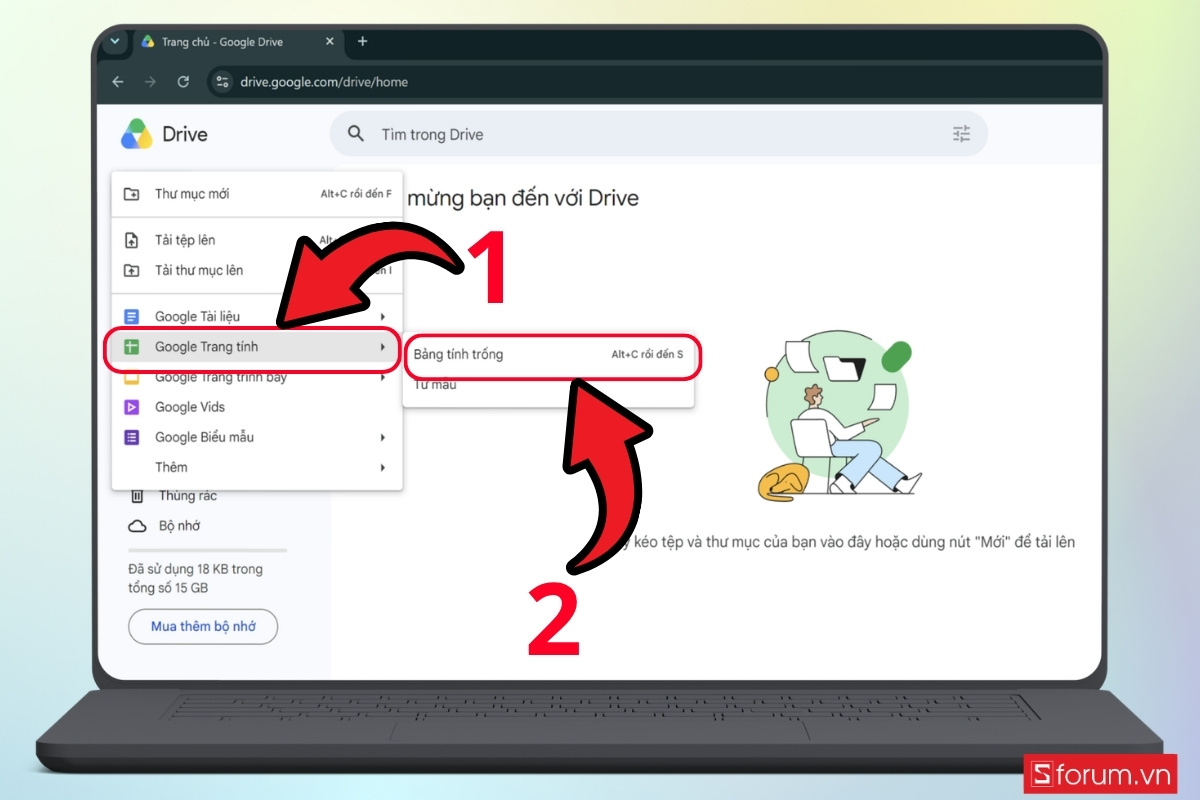This screenshot has width=1200, height=800.
Task: Choose Bảng tính trống in the submenu
Action: point(548,355)
